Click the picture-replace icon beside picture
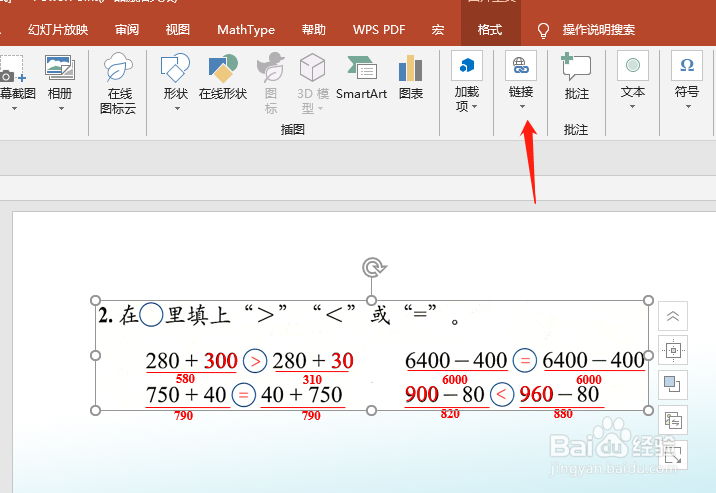This screenshot has width=716, height=493. click(x=673, y=420)
